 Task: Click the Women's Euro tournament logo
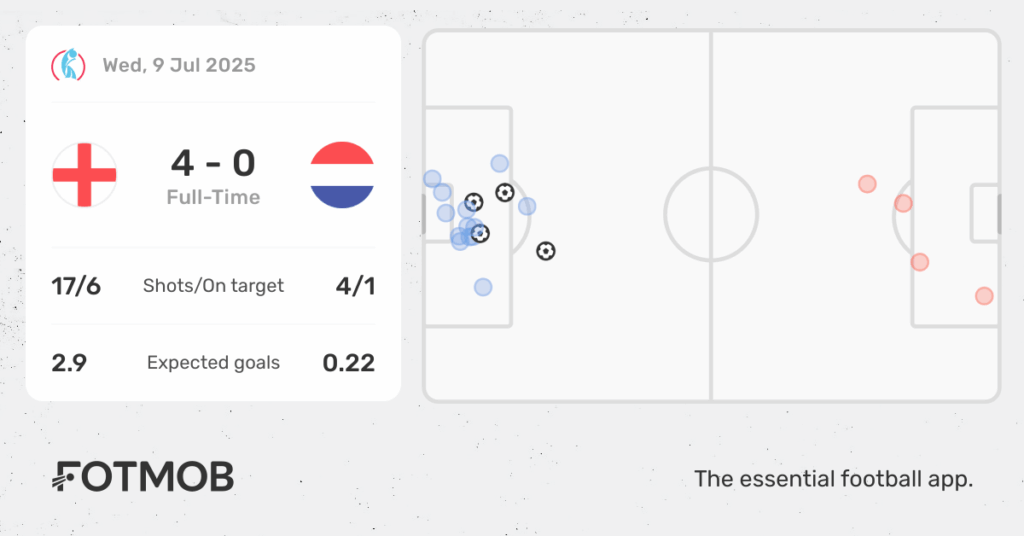click(69, 65)
